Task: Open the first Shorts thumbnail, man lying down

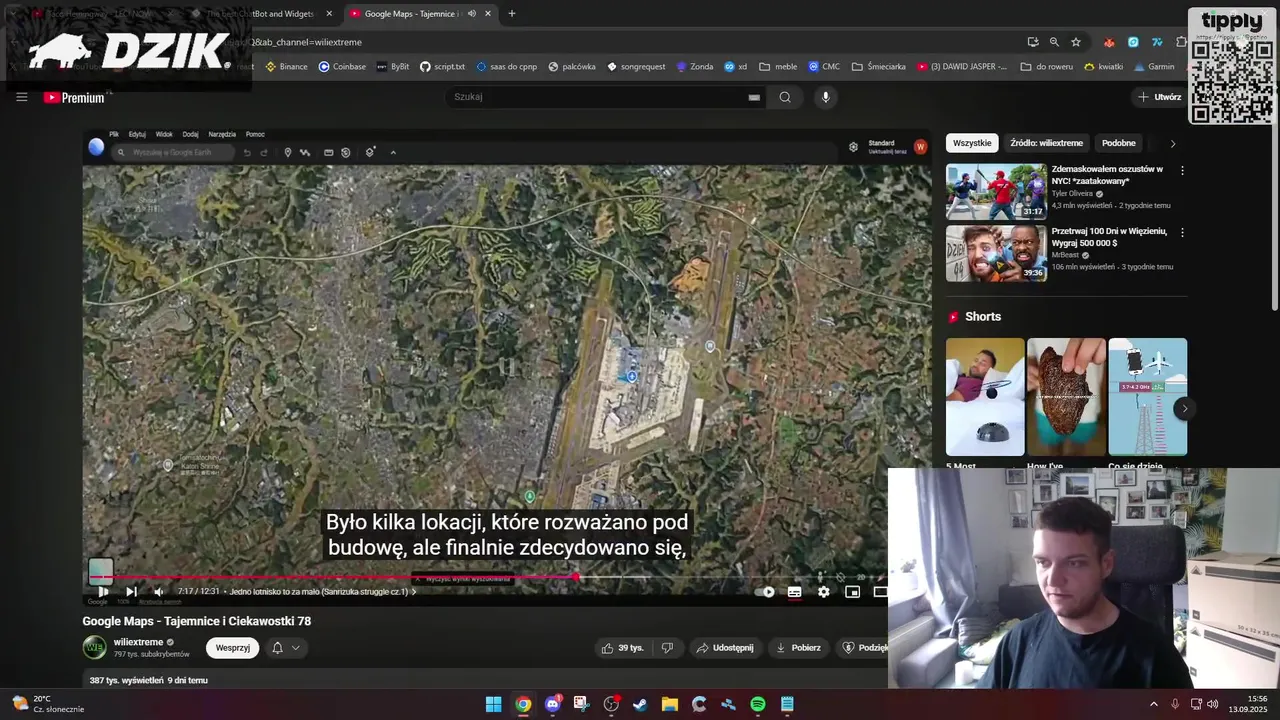Action: (985, 397)
